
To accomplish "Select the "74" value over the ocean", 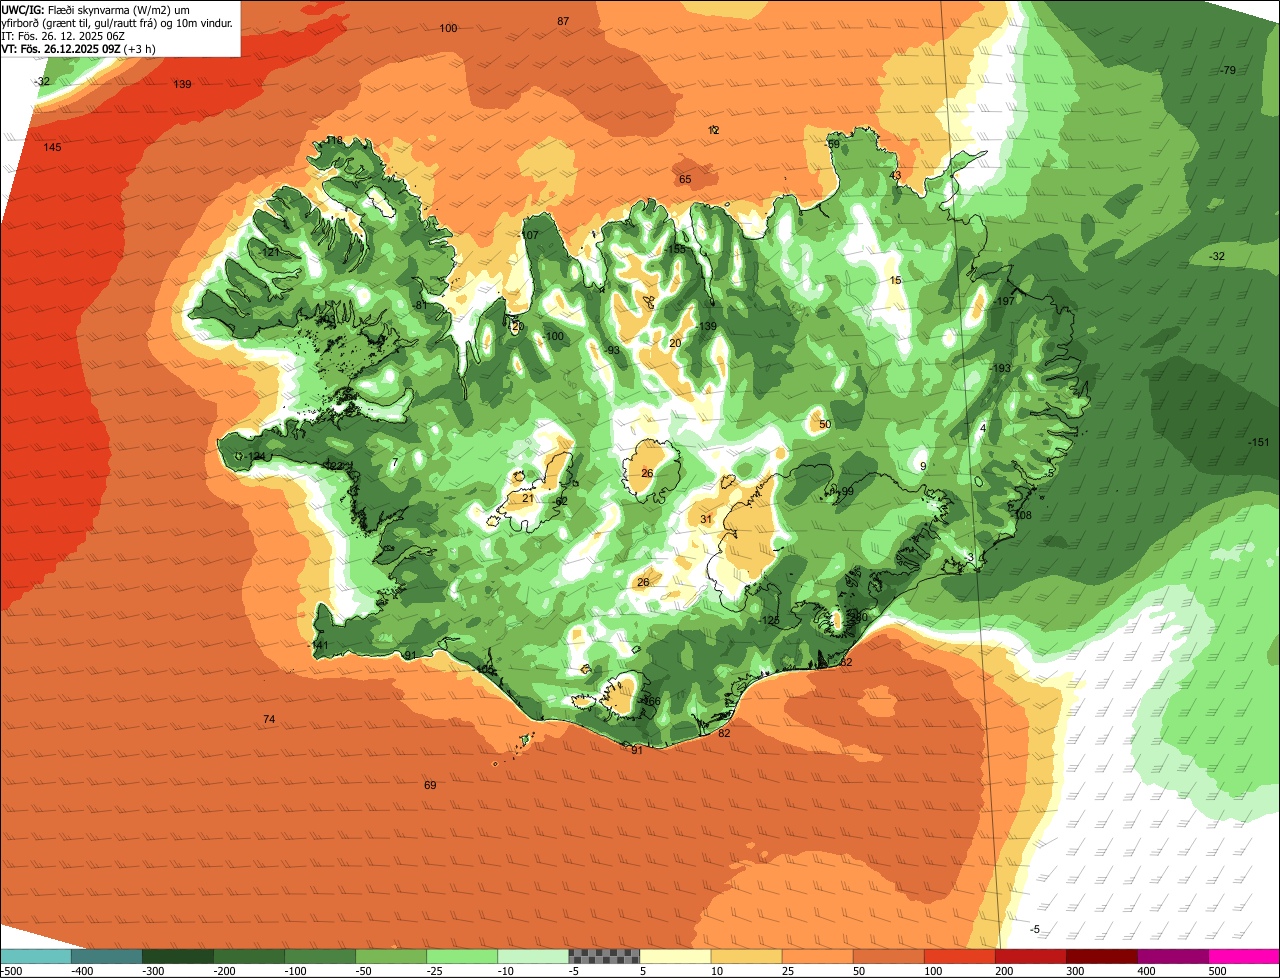I will point(269,719).
